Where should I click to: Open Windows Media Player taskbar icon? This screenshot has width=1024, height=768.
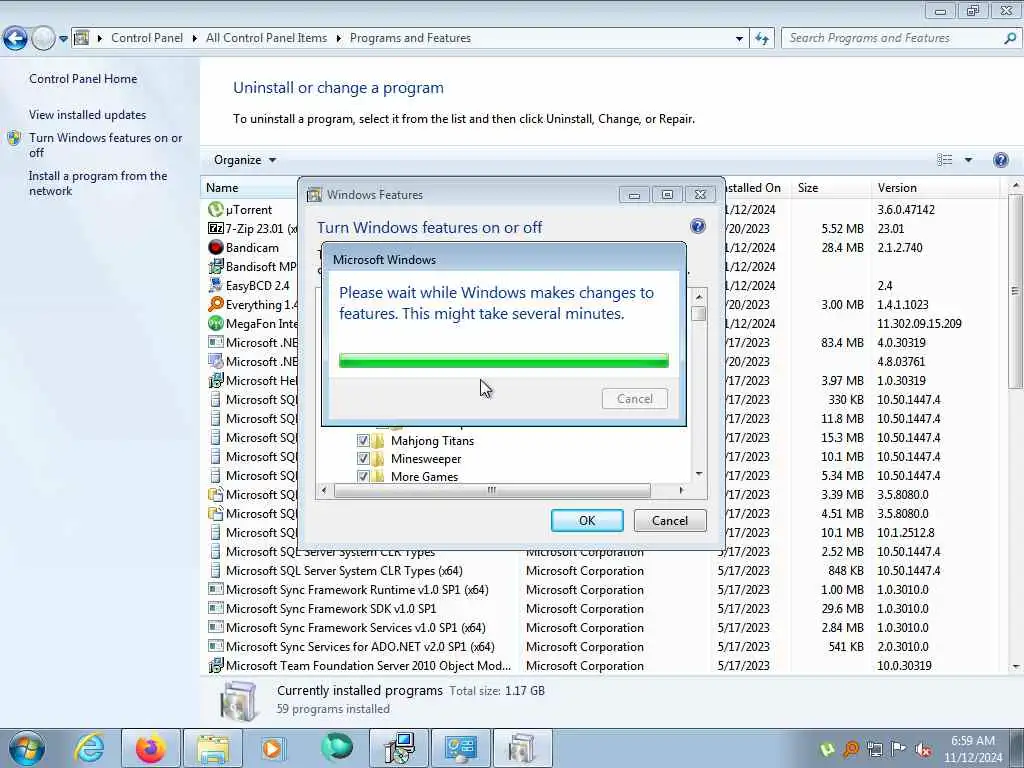pos(273,748)
